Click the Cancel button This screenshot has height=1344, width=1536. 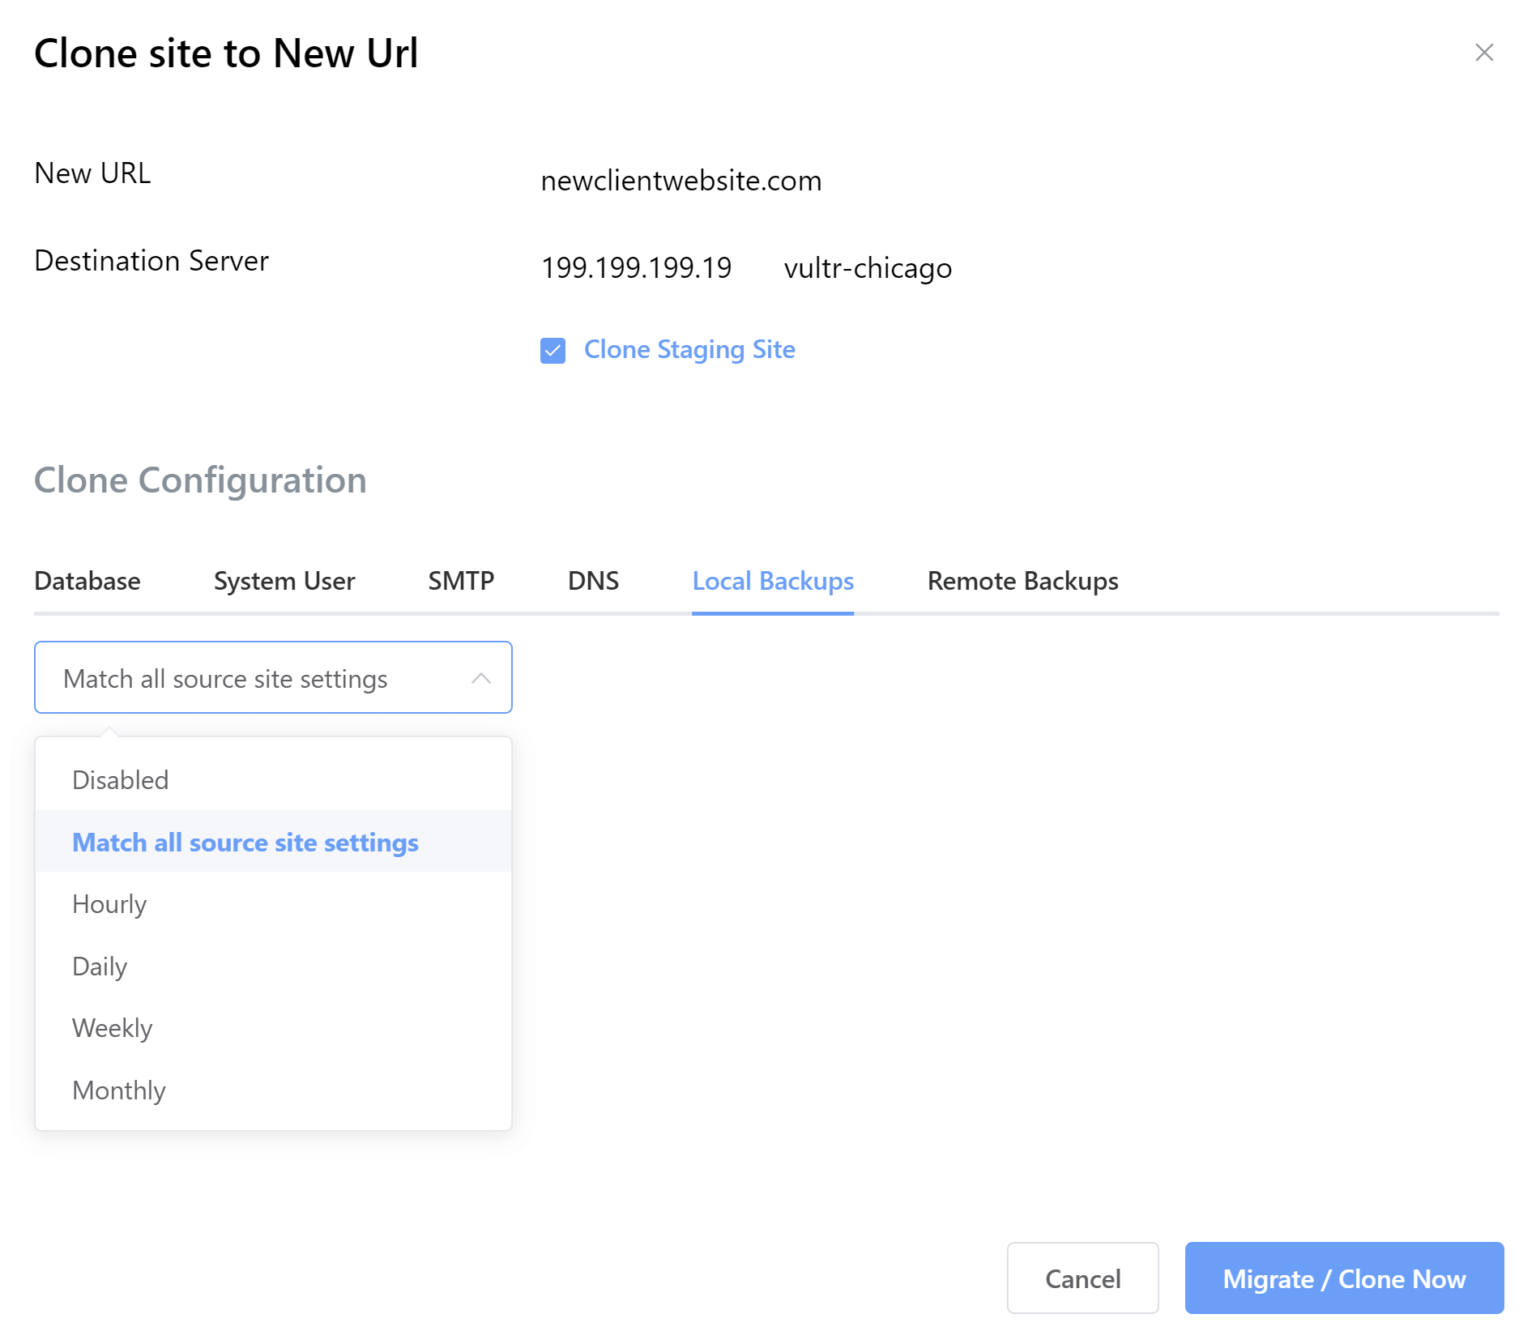(x=1082, y=1278)
